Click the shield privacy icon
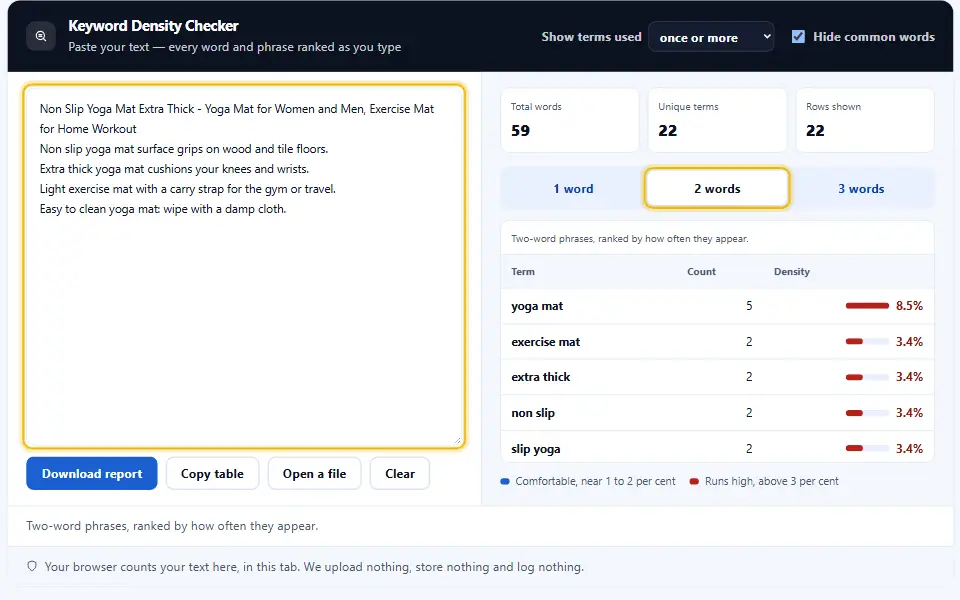 coord(32,566)
